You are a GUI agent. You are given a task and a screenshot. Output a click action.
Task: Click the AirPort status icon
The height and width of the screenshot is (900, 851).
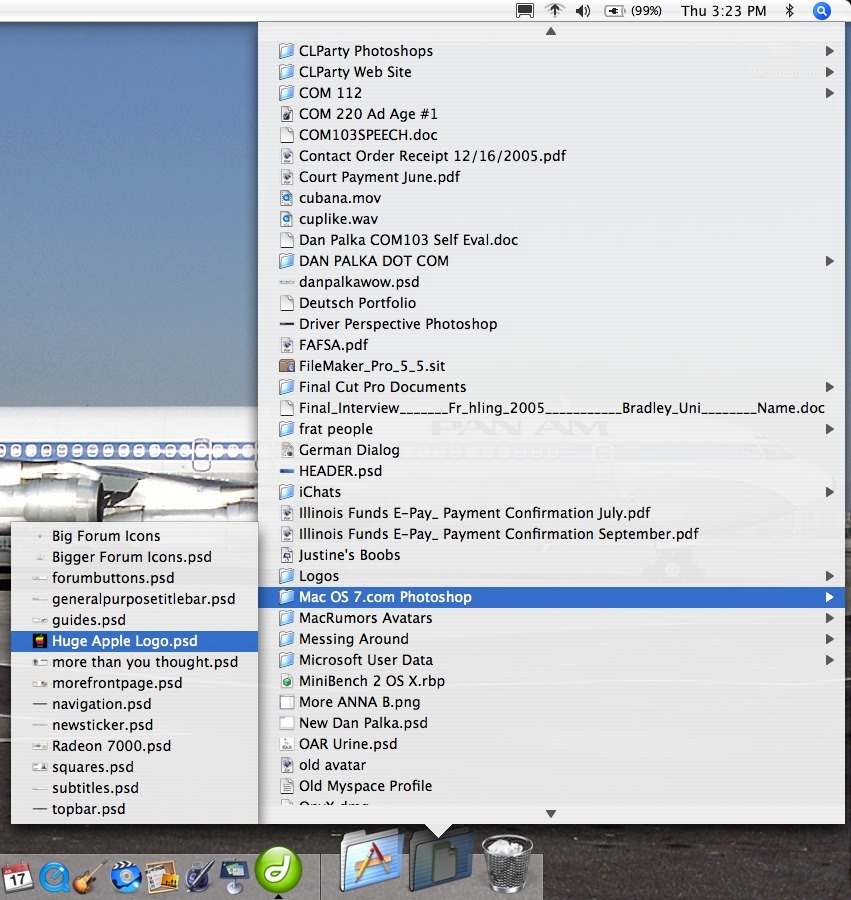coord(554,11)
